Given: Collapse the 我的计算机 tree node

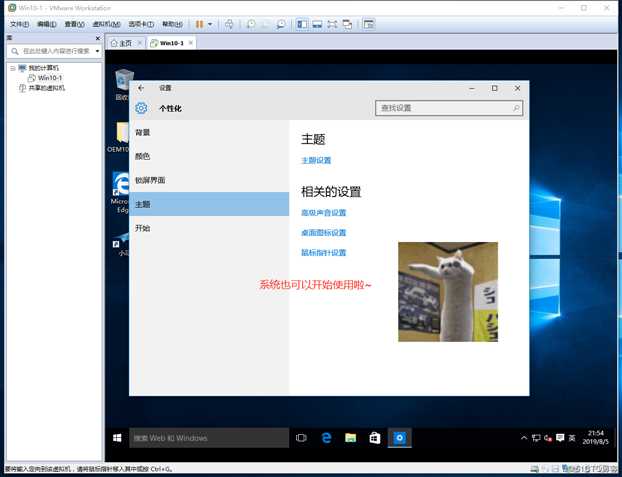Looking at the screenshot, I should coord(13,68).
